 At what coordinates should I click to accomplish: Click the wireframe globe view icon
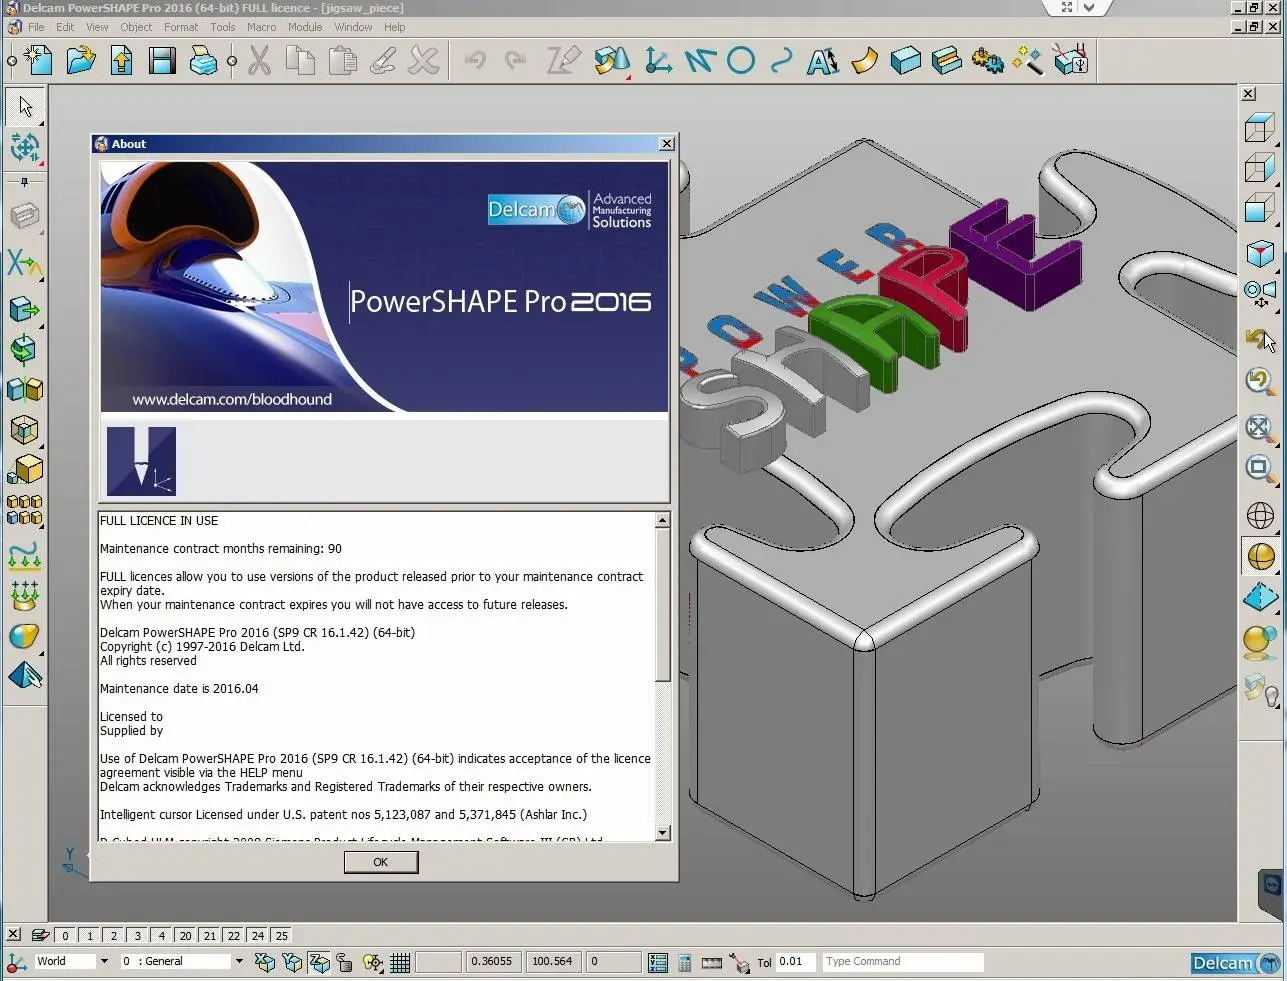tap(1260, 515)
